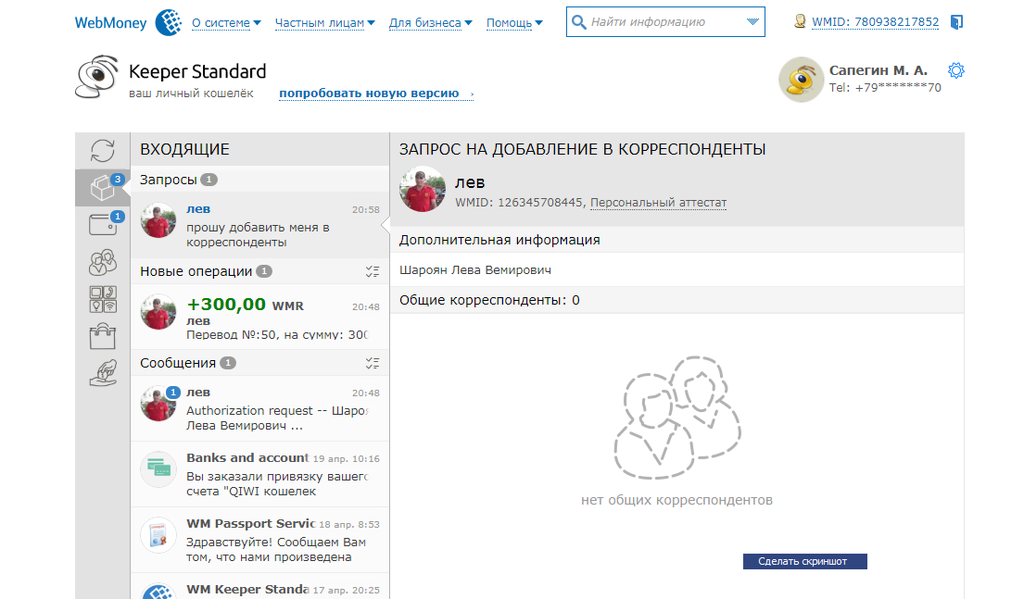Open the Banks and accounts message

tap(260, 474)
